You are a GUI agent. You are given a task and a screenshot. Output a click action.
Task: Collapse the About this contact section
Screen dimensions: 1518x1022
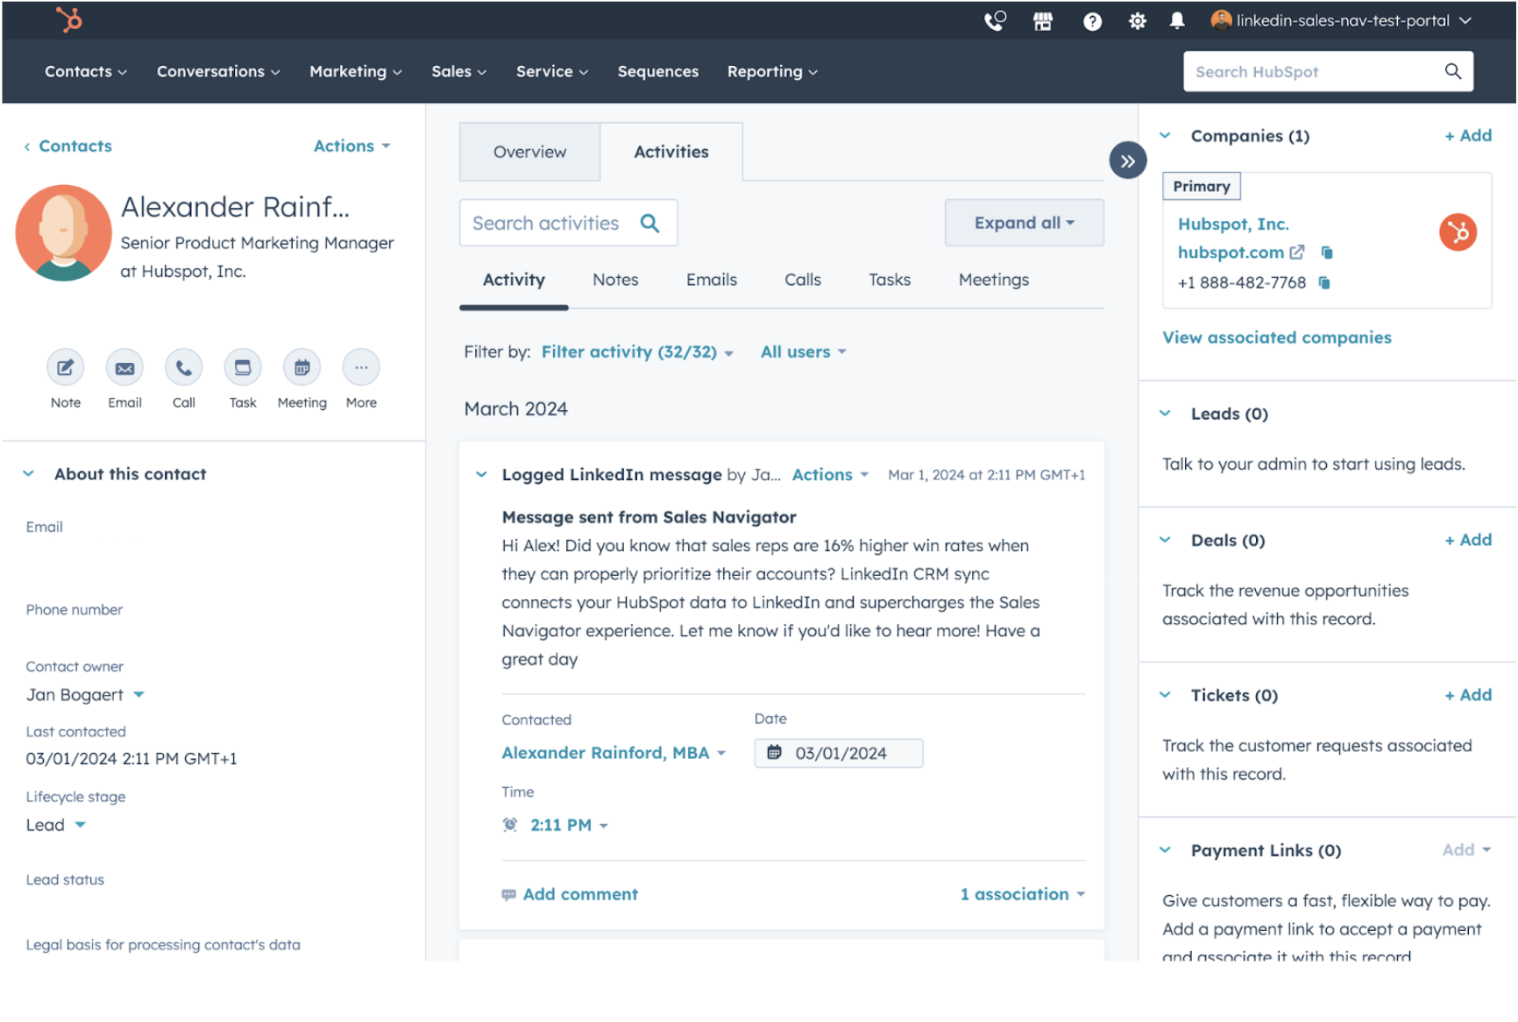(x=28, y=474)
